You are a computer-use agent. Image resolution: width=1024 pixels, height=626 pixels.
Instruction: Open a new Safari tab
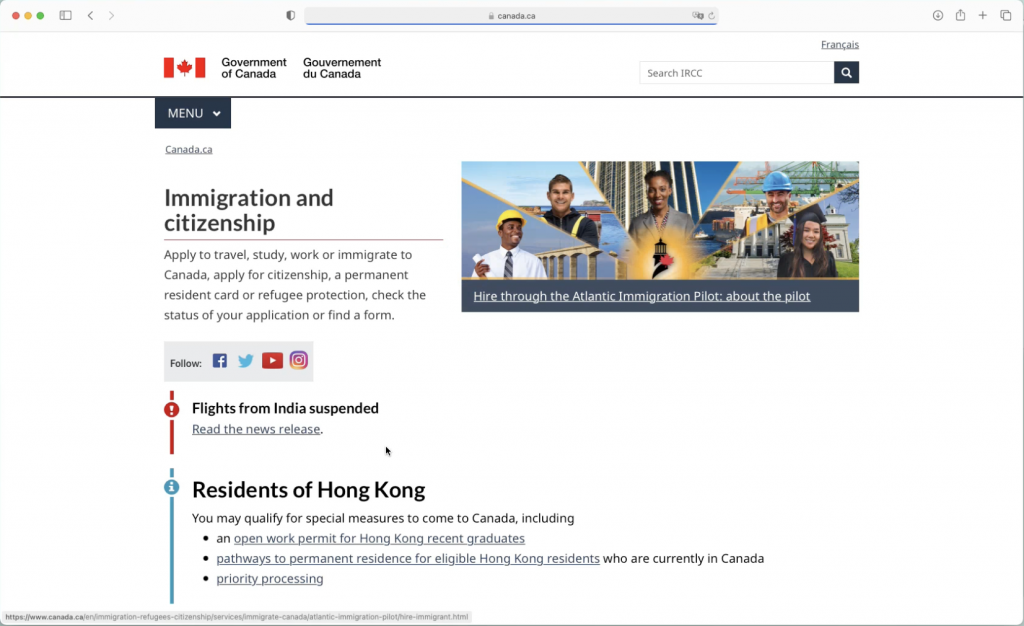(983, 16)
